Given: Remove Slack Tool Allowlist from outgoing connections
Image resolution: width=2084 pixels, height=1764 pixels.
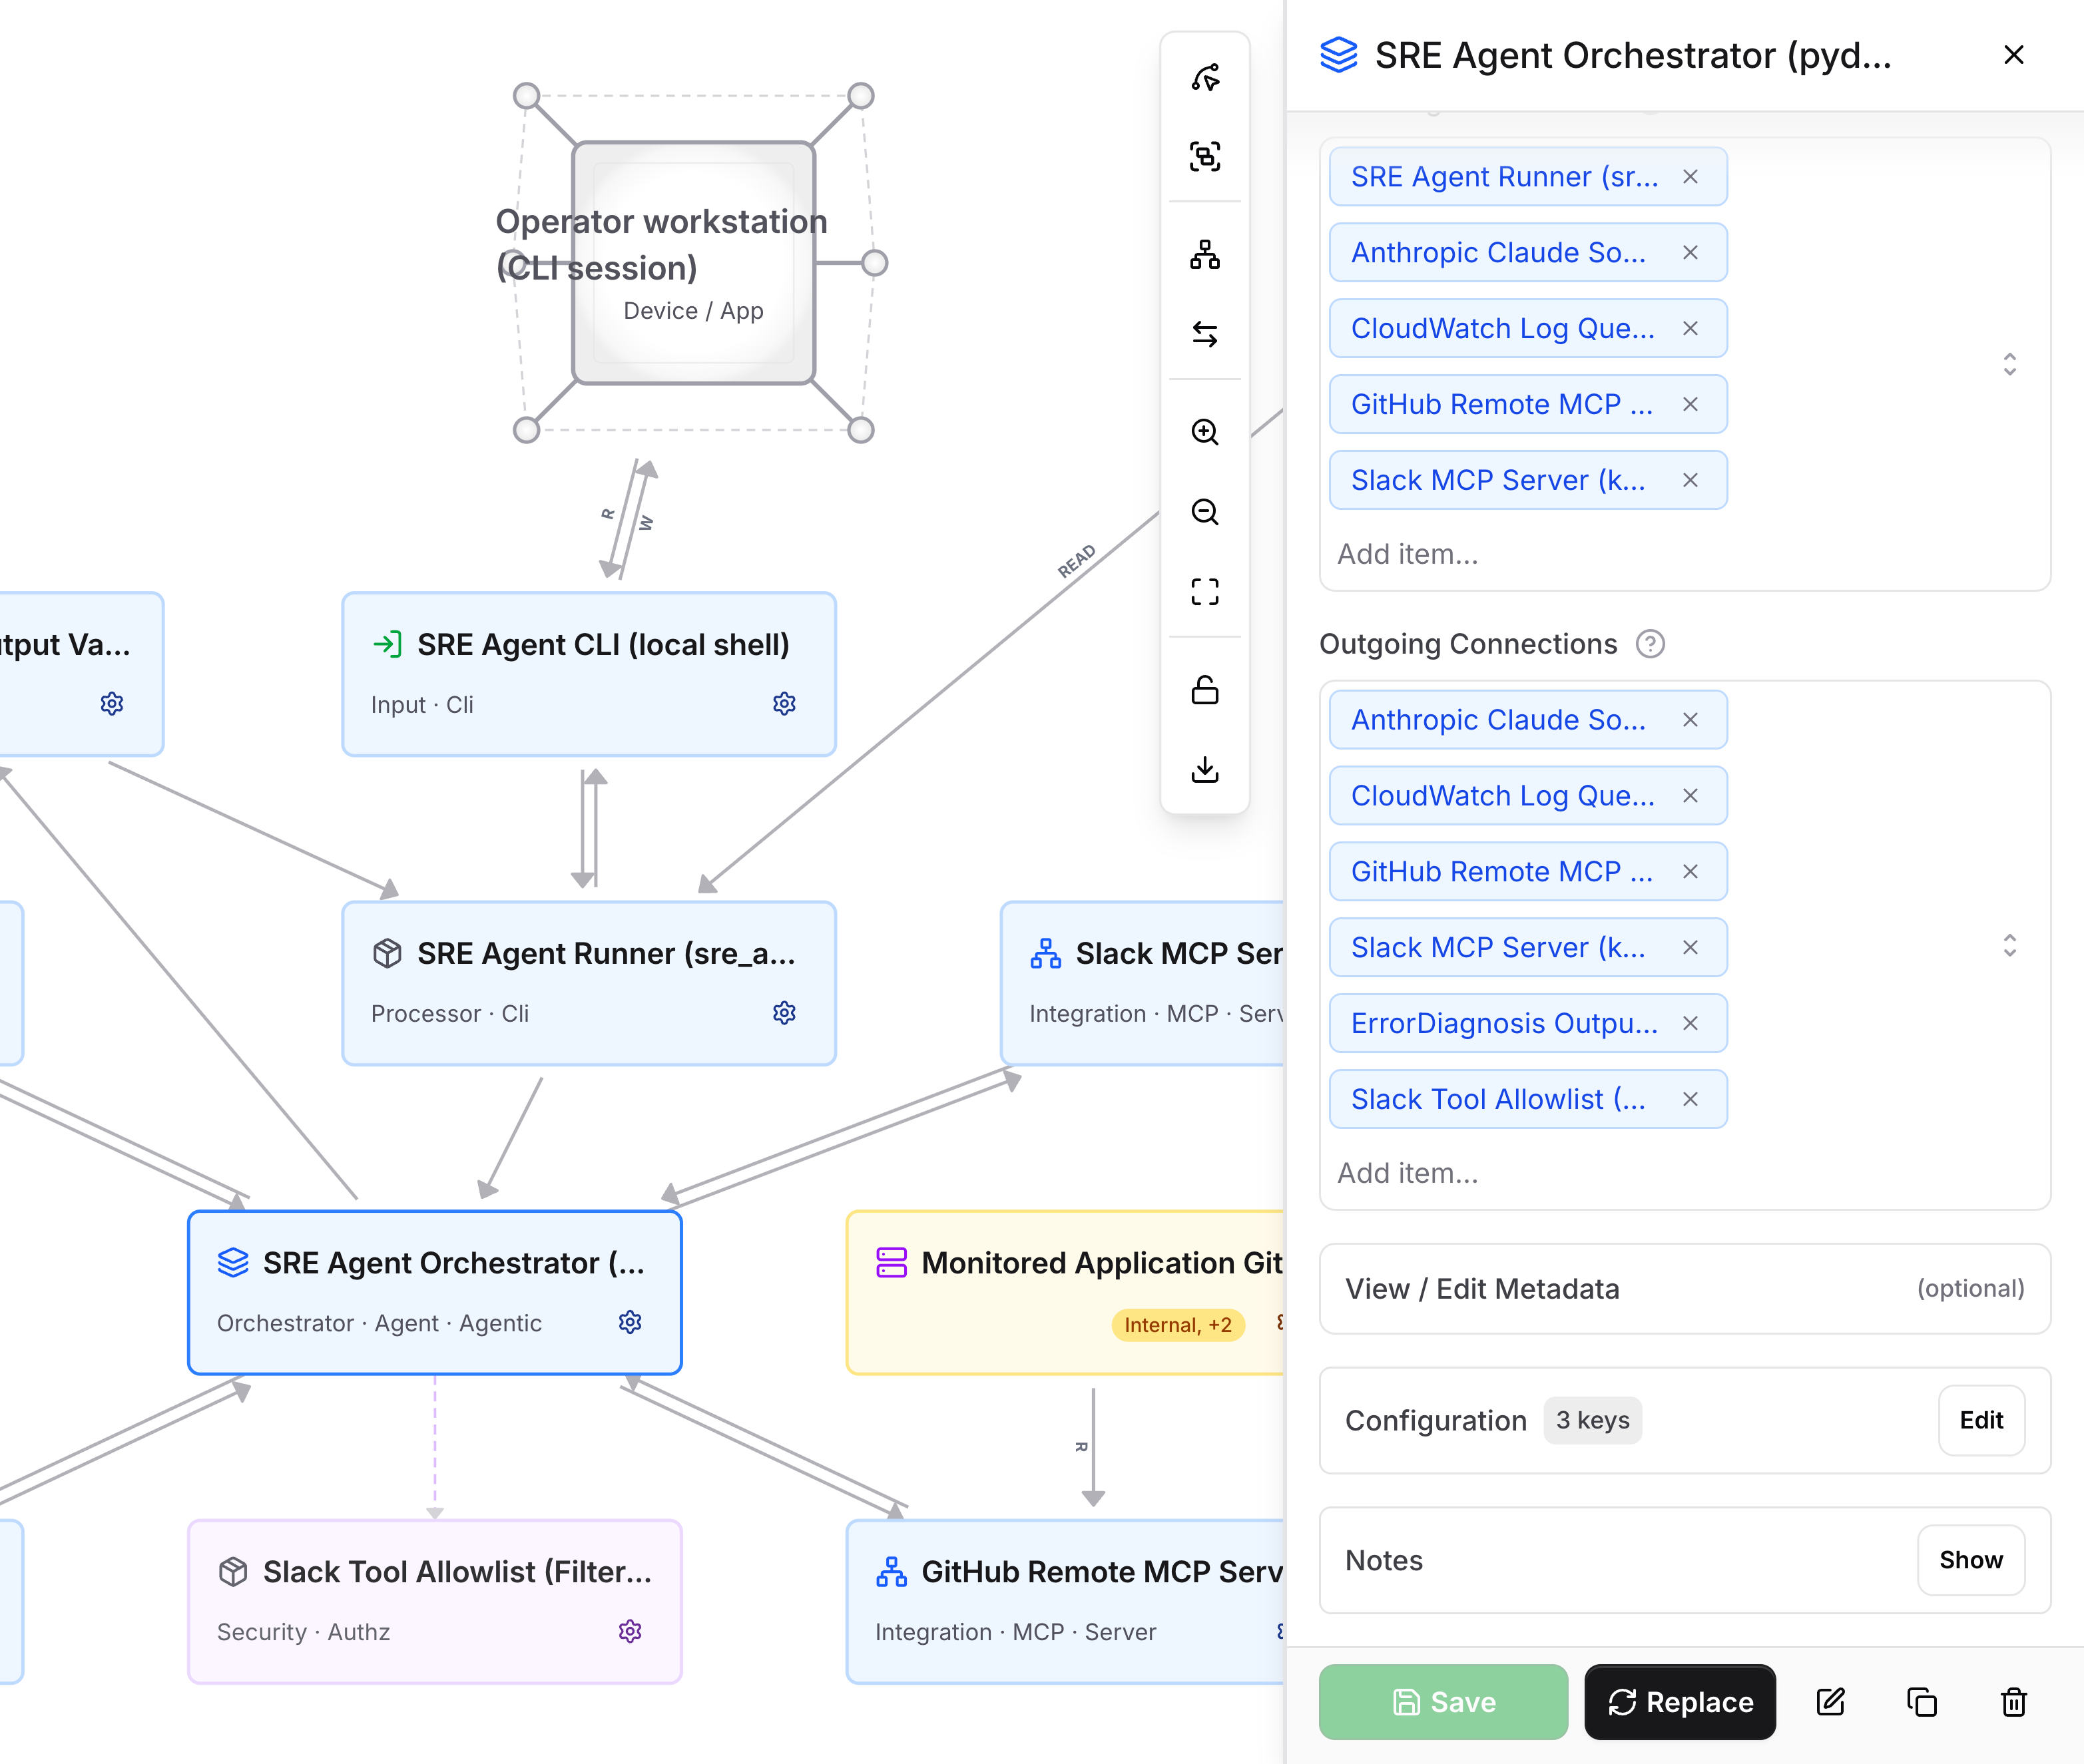Looking at the screenshot, I should tap(1690, 1100).
